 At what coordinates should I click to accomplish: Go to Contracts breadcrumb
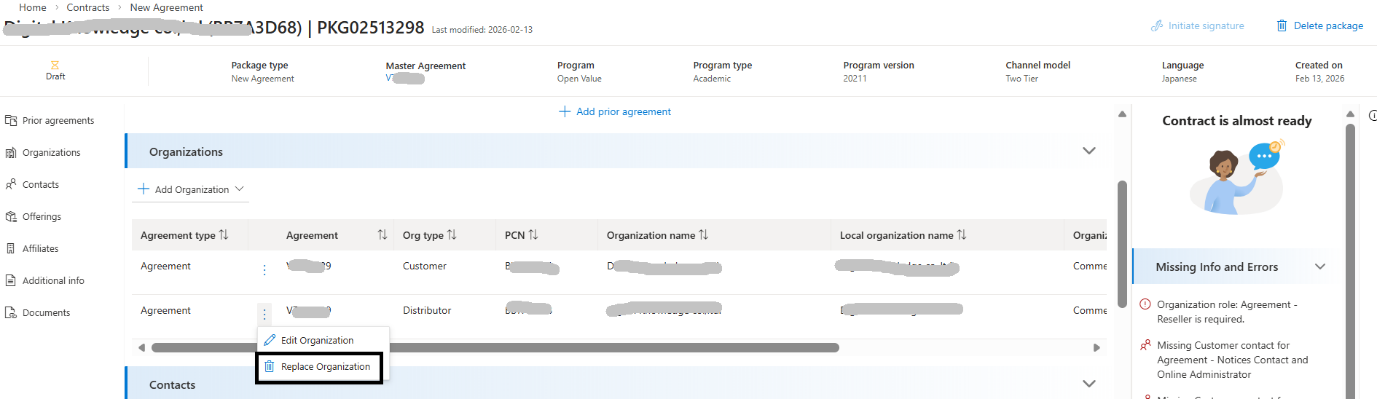88,7
